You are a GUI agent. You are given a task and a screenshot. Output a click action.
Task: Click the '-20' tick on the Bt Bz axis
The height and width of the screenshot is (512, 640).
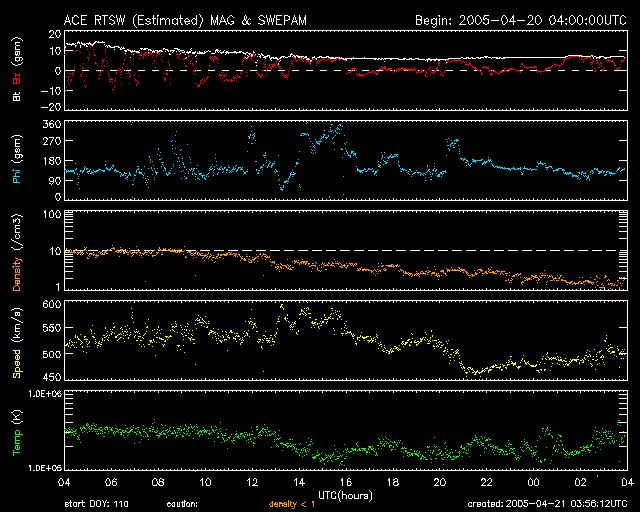51,107
